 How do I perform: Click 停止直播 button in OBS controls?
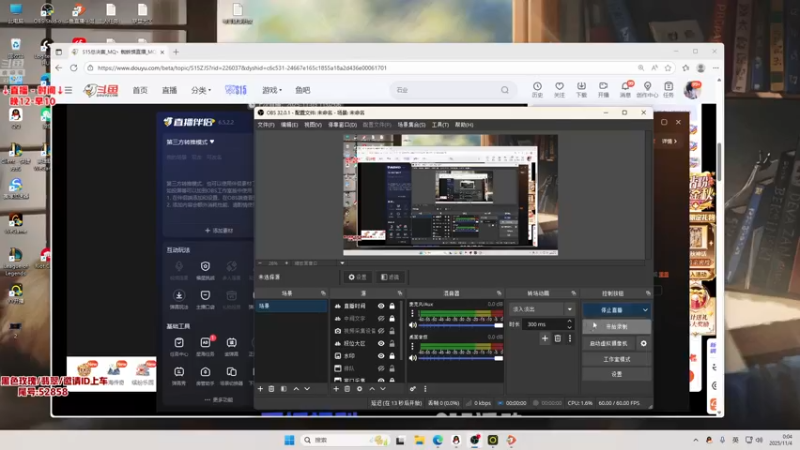(611, 310)
